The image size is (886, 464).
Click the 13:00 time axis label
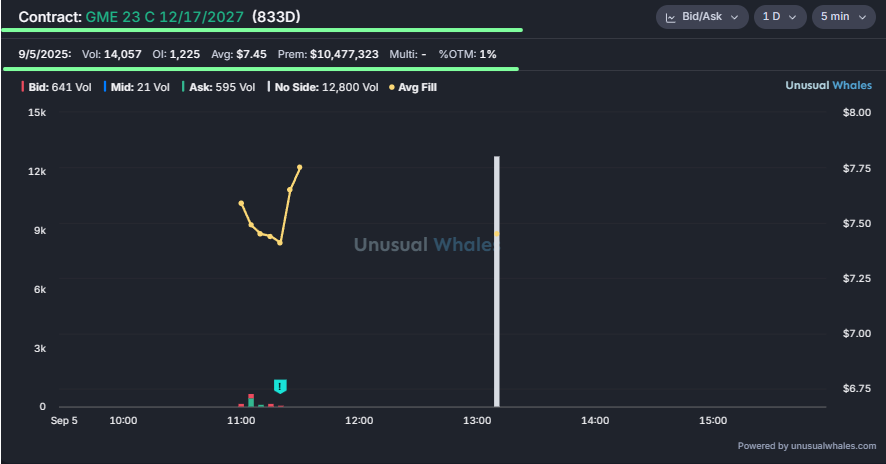click(477, 420)
